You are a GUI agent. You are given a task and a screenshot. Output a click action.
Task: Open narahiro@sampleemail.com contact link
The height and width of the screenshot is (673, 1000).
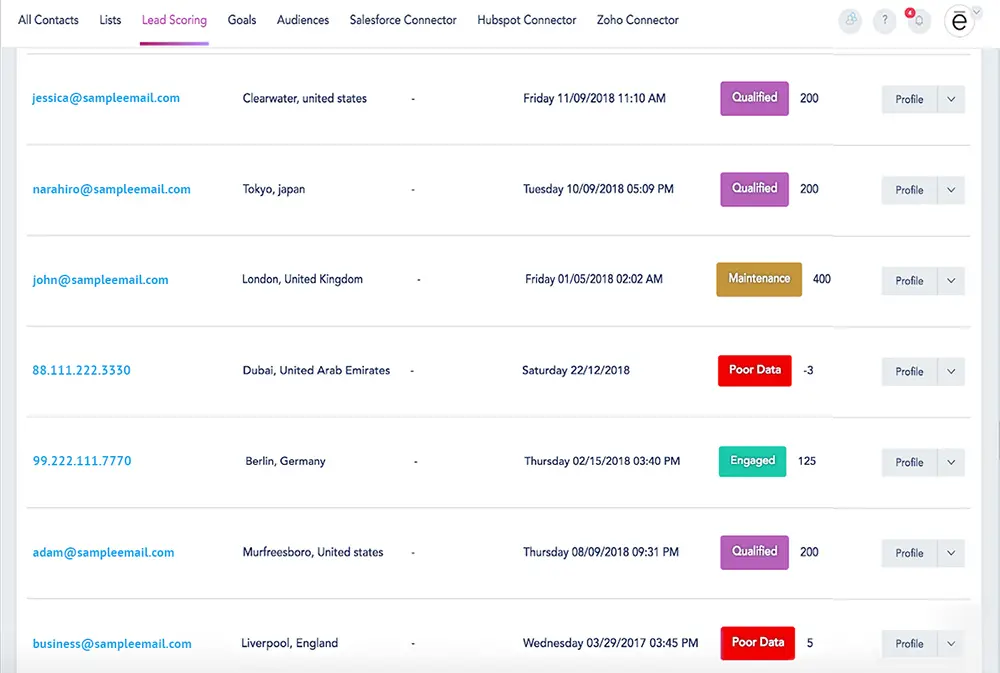point(111,189)
